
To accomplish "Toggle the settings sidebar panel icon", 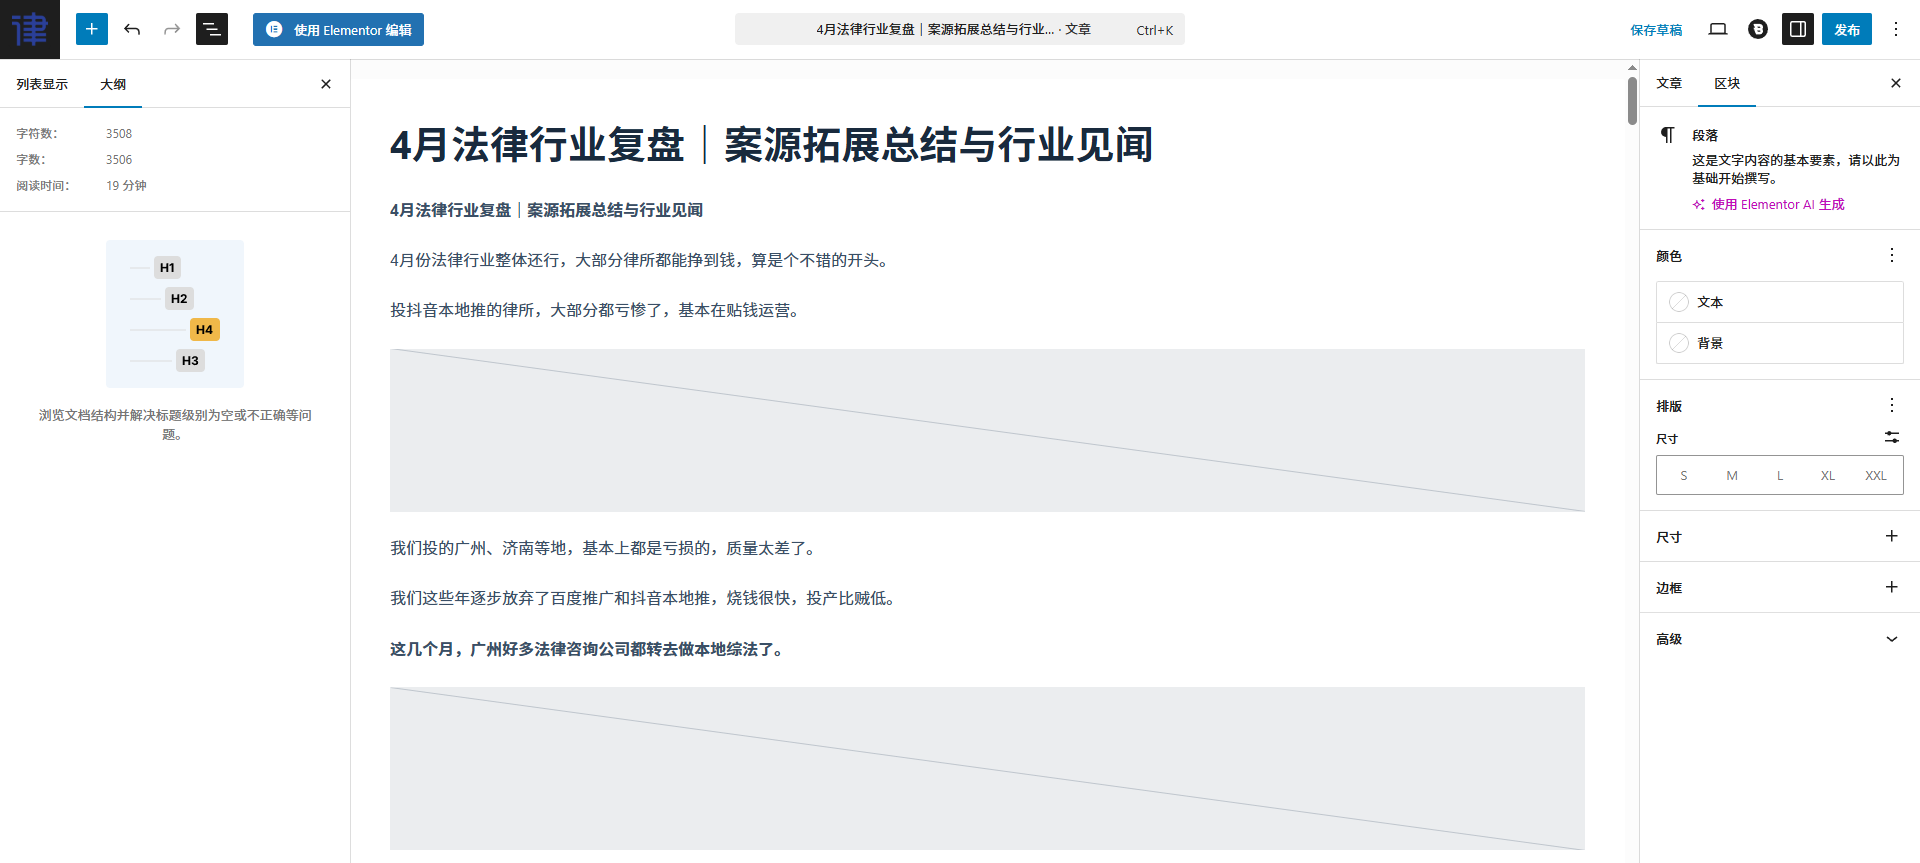I will pyautogui.click(x=1798, y=29).
